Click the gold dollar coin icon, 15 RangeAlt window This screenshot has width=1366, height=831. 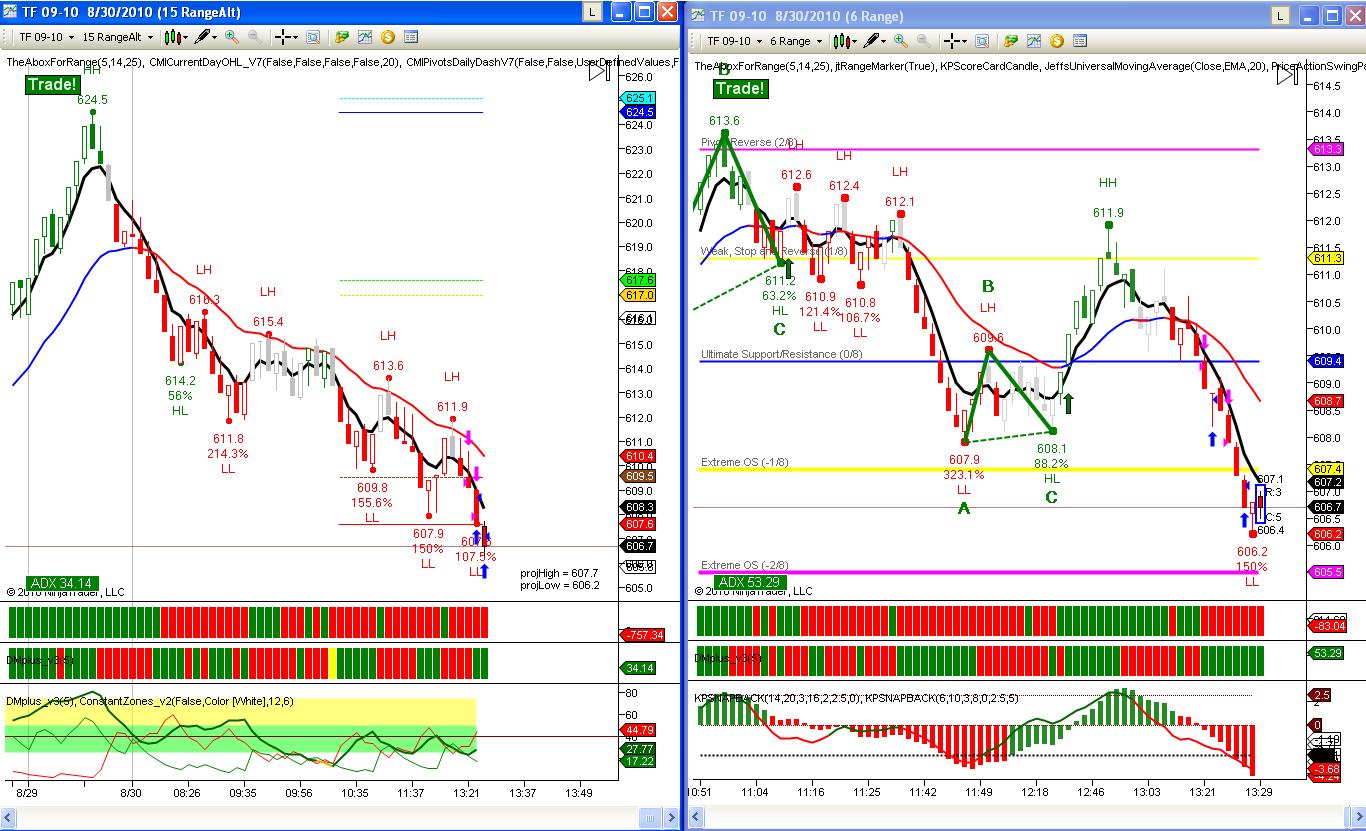point(387,37)
